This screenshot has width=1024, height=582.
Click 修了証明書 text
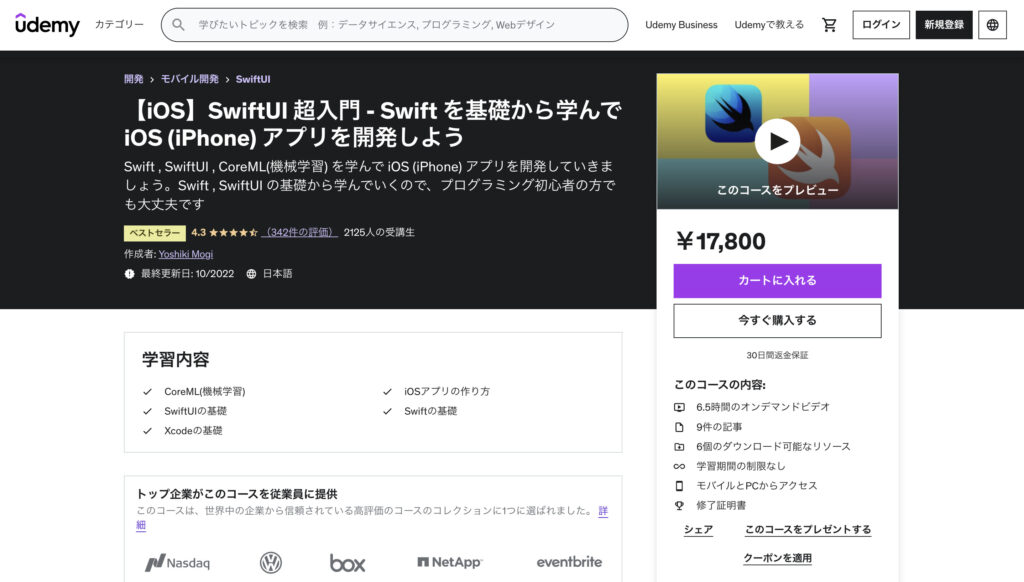pos(721,506)
